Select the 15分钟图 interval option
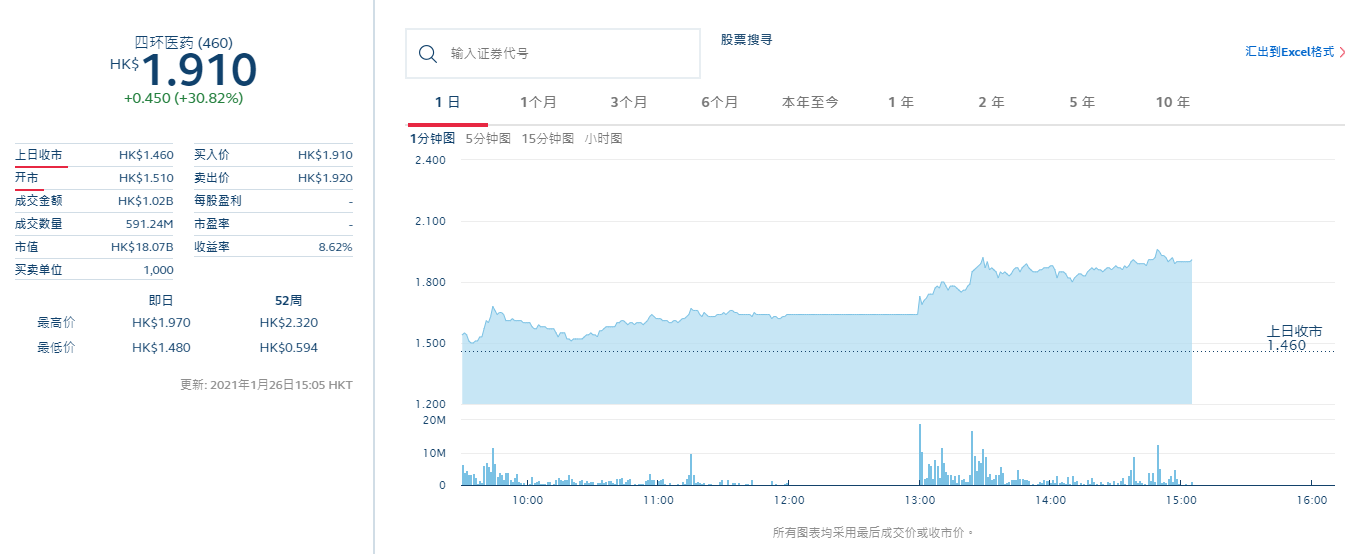This screenshot has height=554, width=1361. click(548, 139)
